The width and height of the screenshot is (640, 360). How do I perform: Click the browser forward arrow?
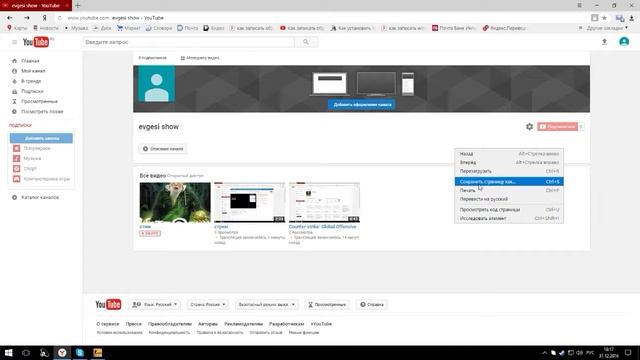(x=27, y=18)
